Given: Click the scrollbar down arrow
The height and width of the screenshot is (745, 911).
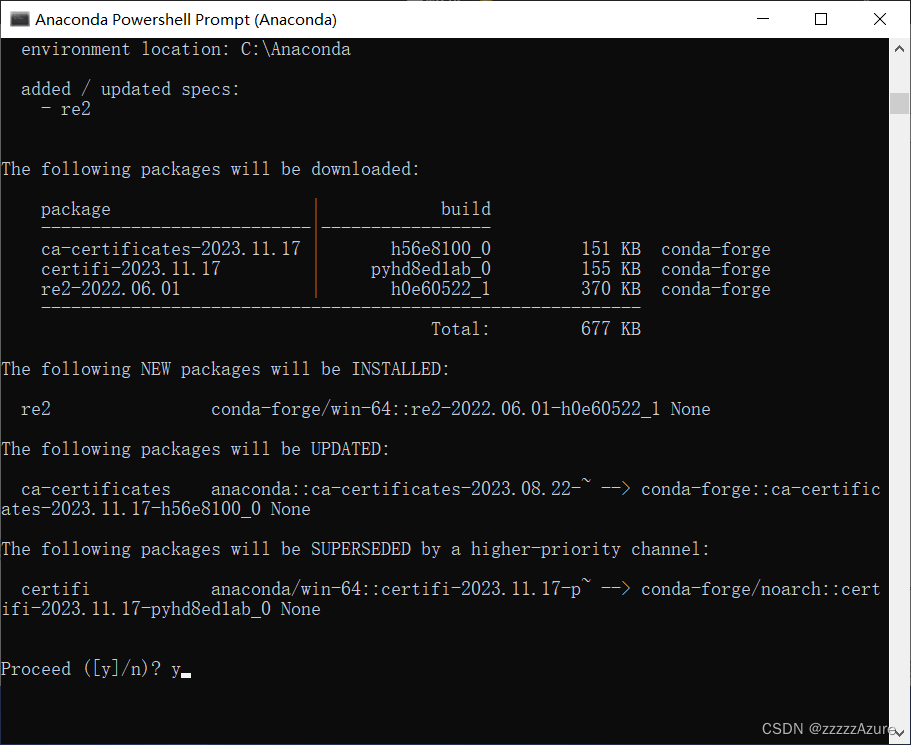Looking at the screenshot, I should click(x=899, y=731).
